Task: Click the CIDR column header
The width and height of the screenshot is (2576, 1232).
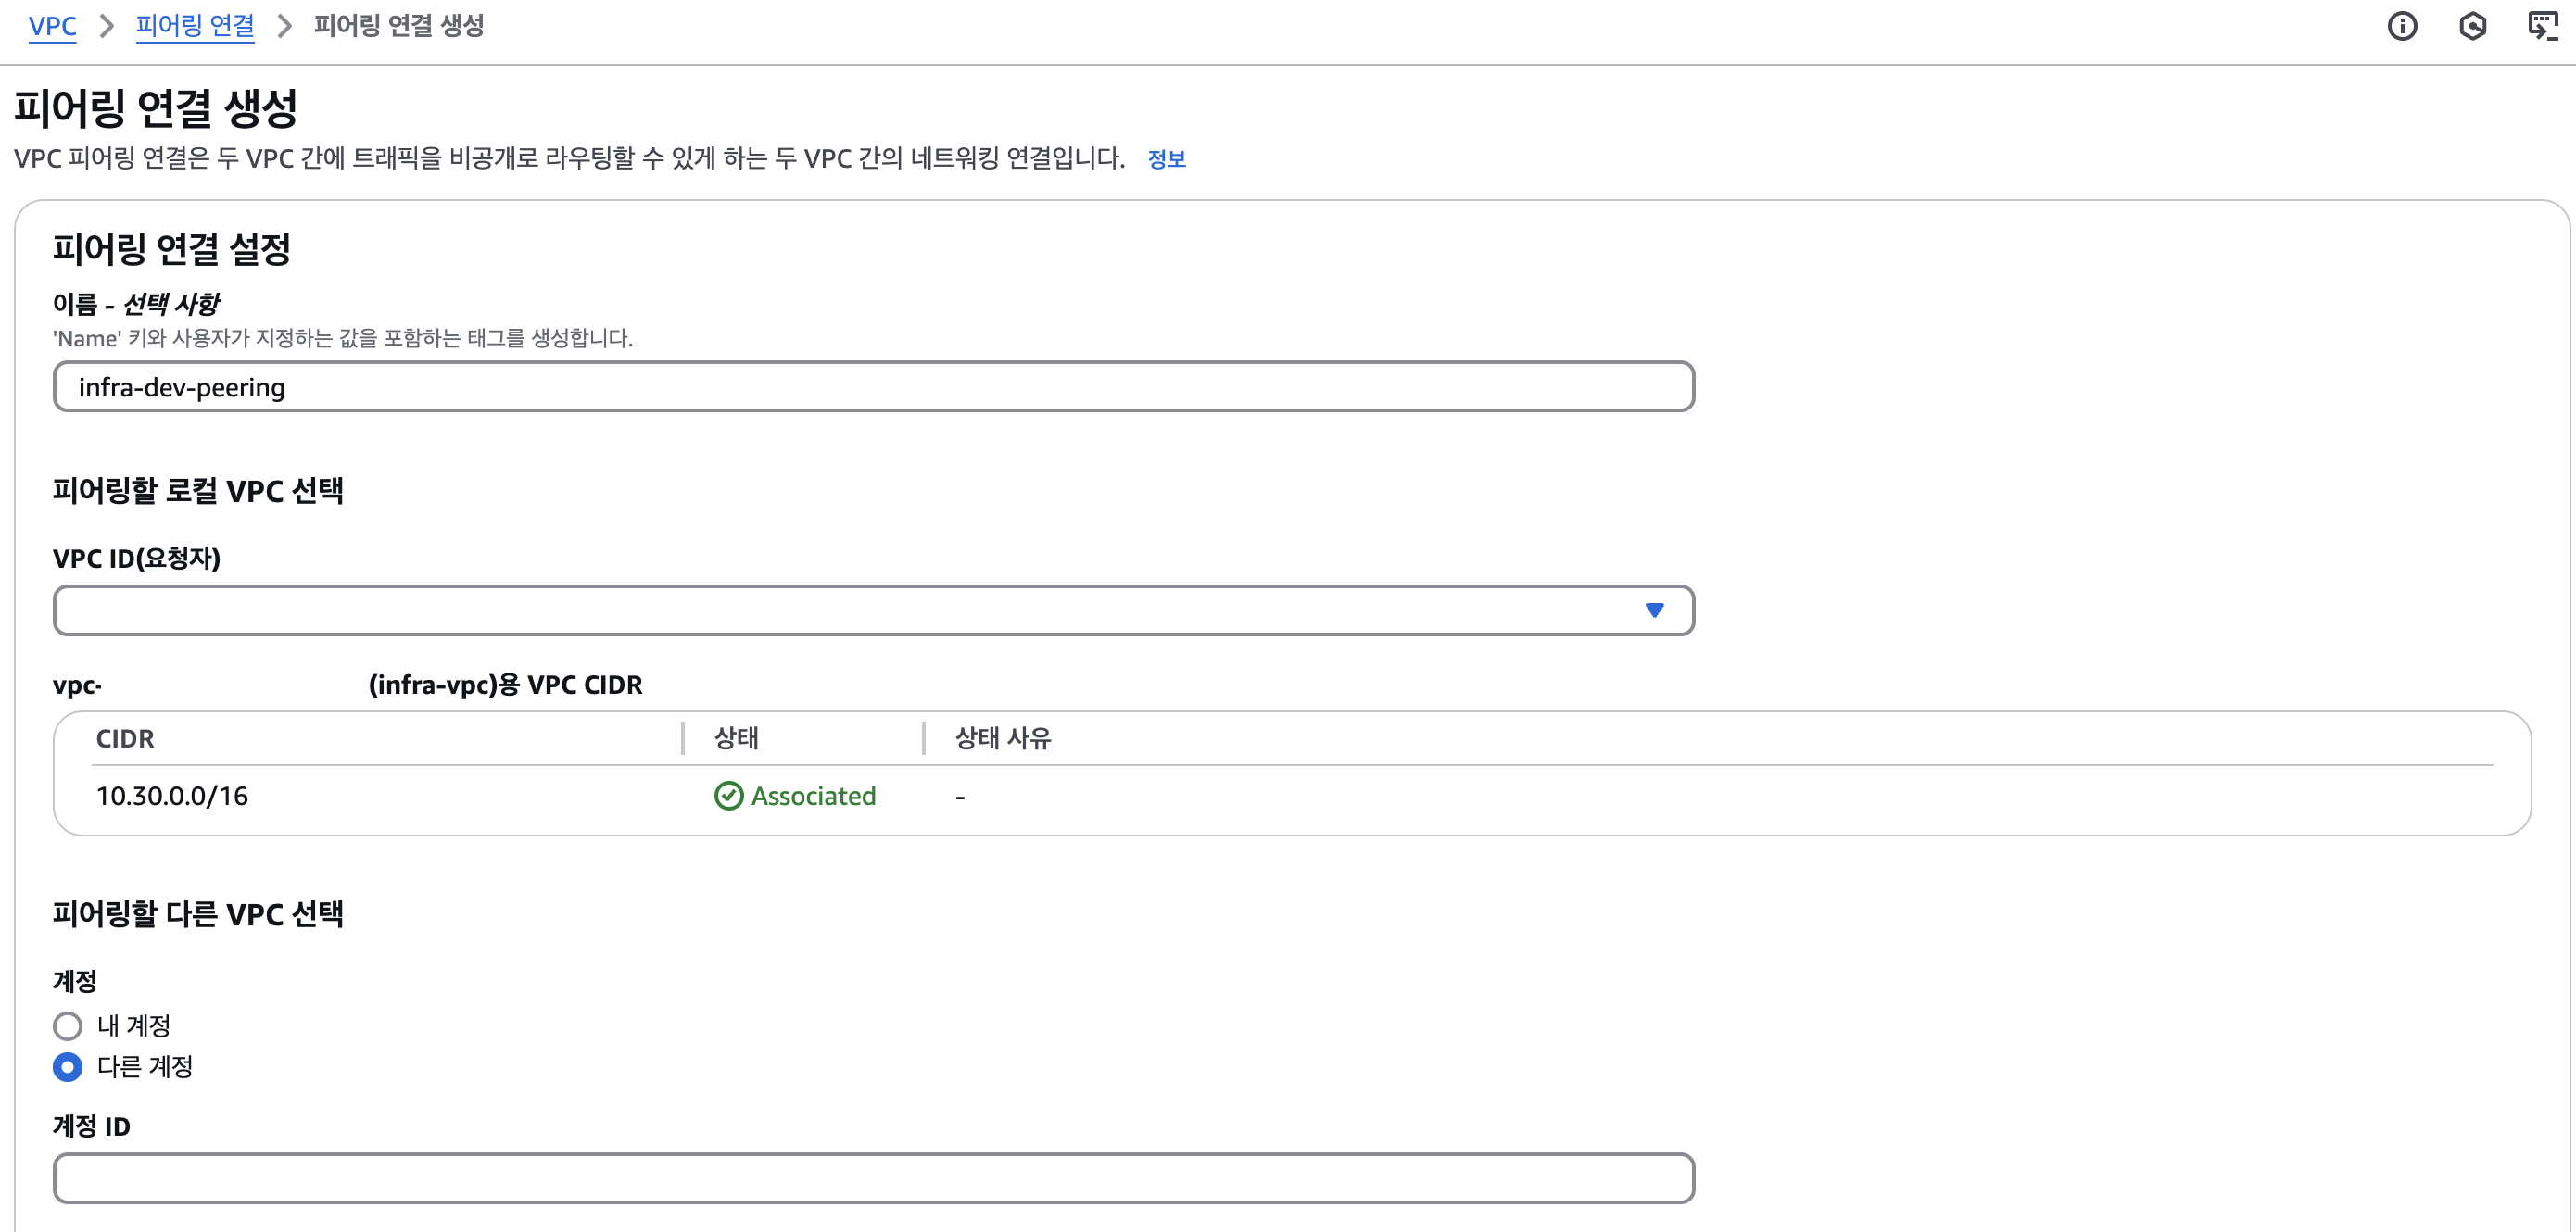Action: (x=125, y=739)
